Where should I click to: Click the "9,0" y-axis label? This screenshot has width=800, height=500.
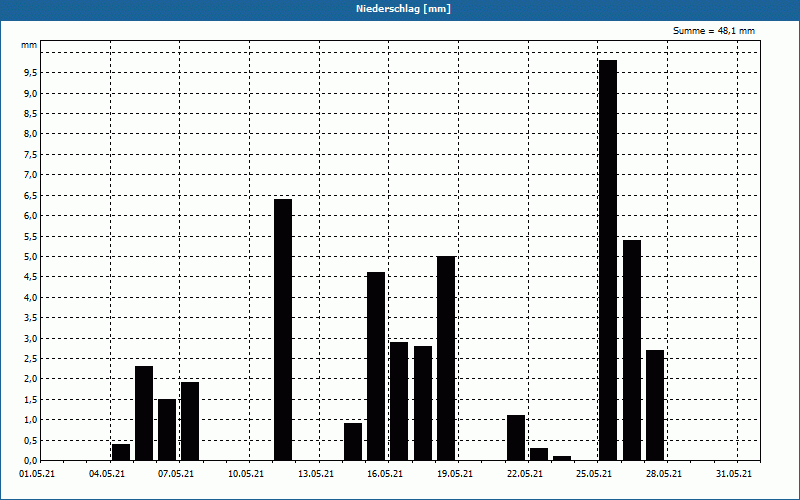click(x=31, y=93)
